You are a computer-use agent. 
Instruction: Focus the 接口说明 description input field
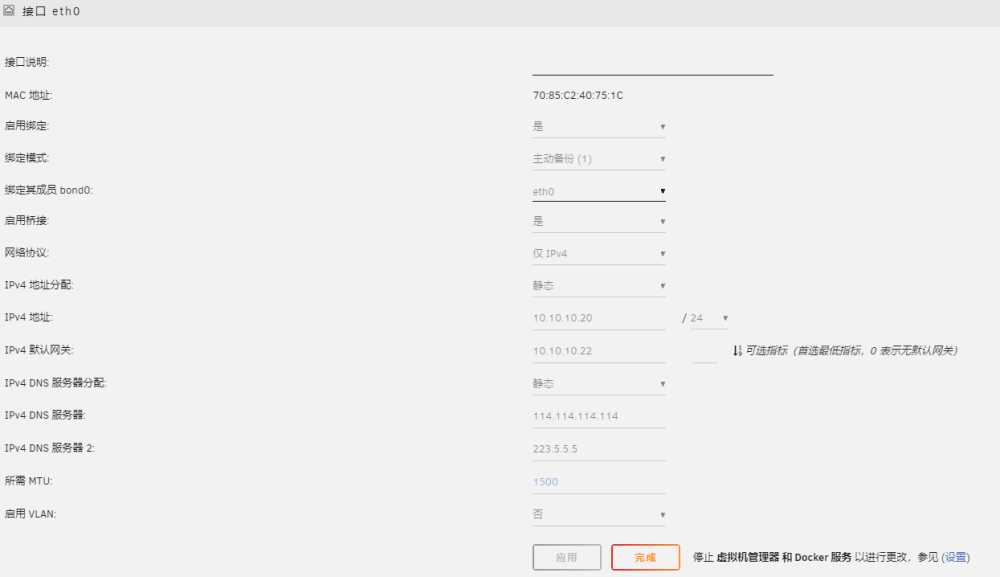click(x=652, y=65)
